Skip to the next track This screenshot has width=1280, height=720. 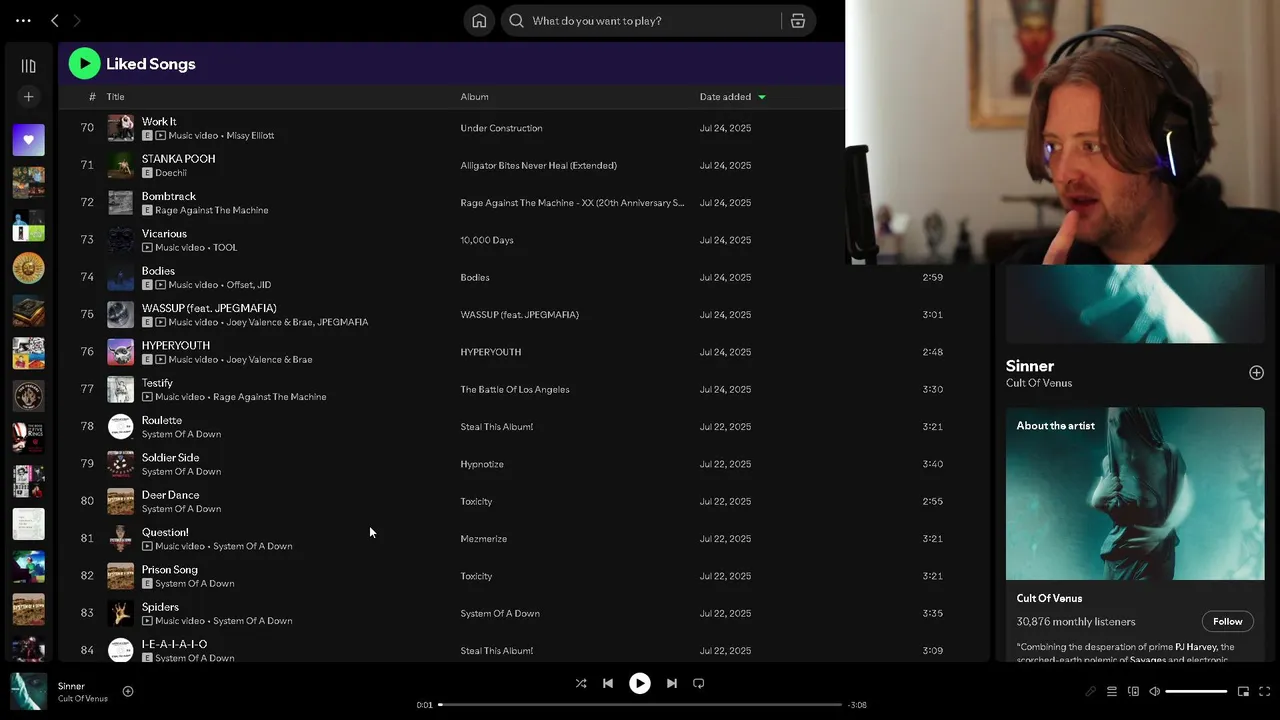click(x=672, y=683)
